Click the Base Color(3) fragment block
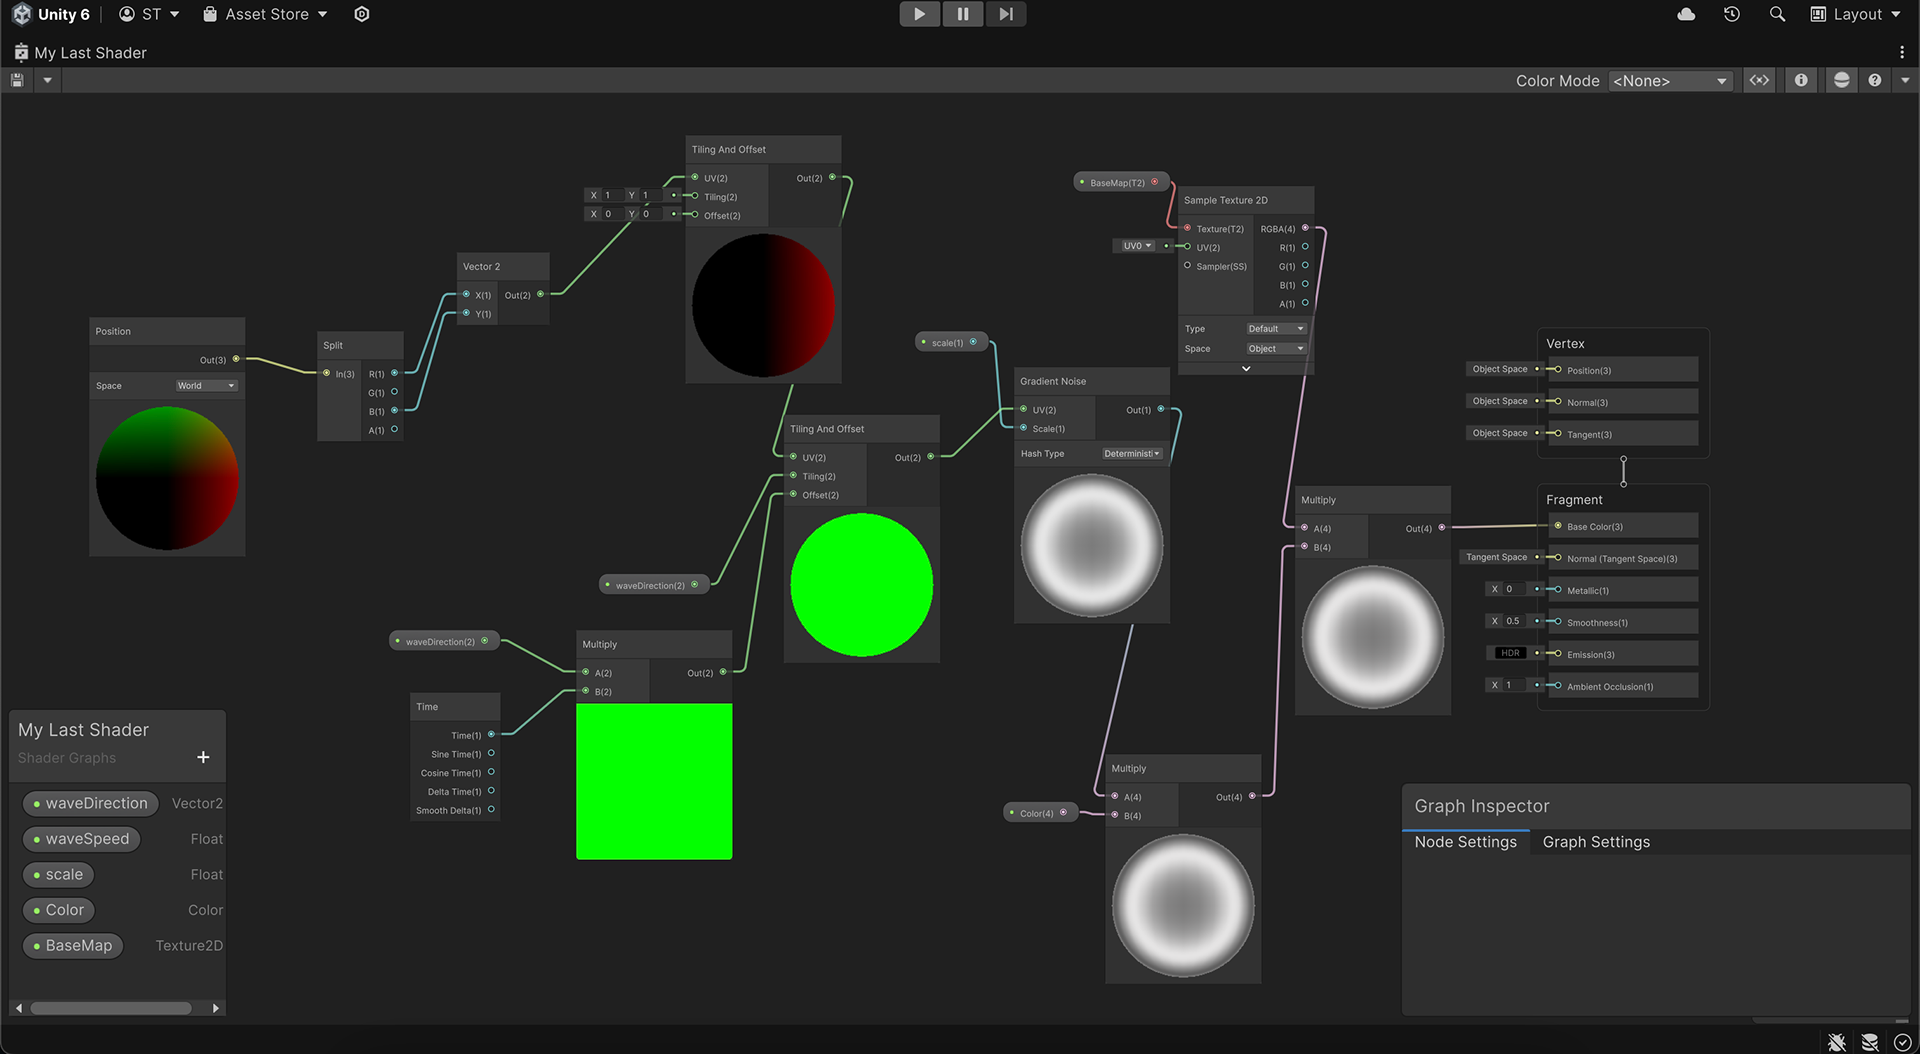The image size is (1920, 1054). point(1623,526)
